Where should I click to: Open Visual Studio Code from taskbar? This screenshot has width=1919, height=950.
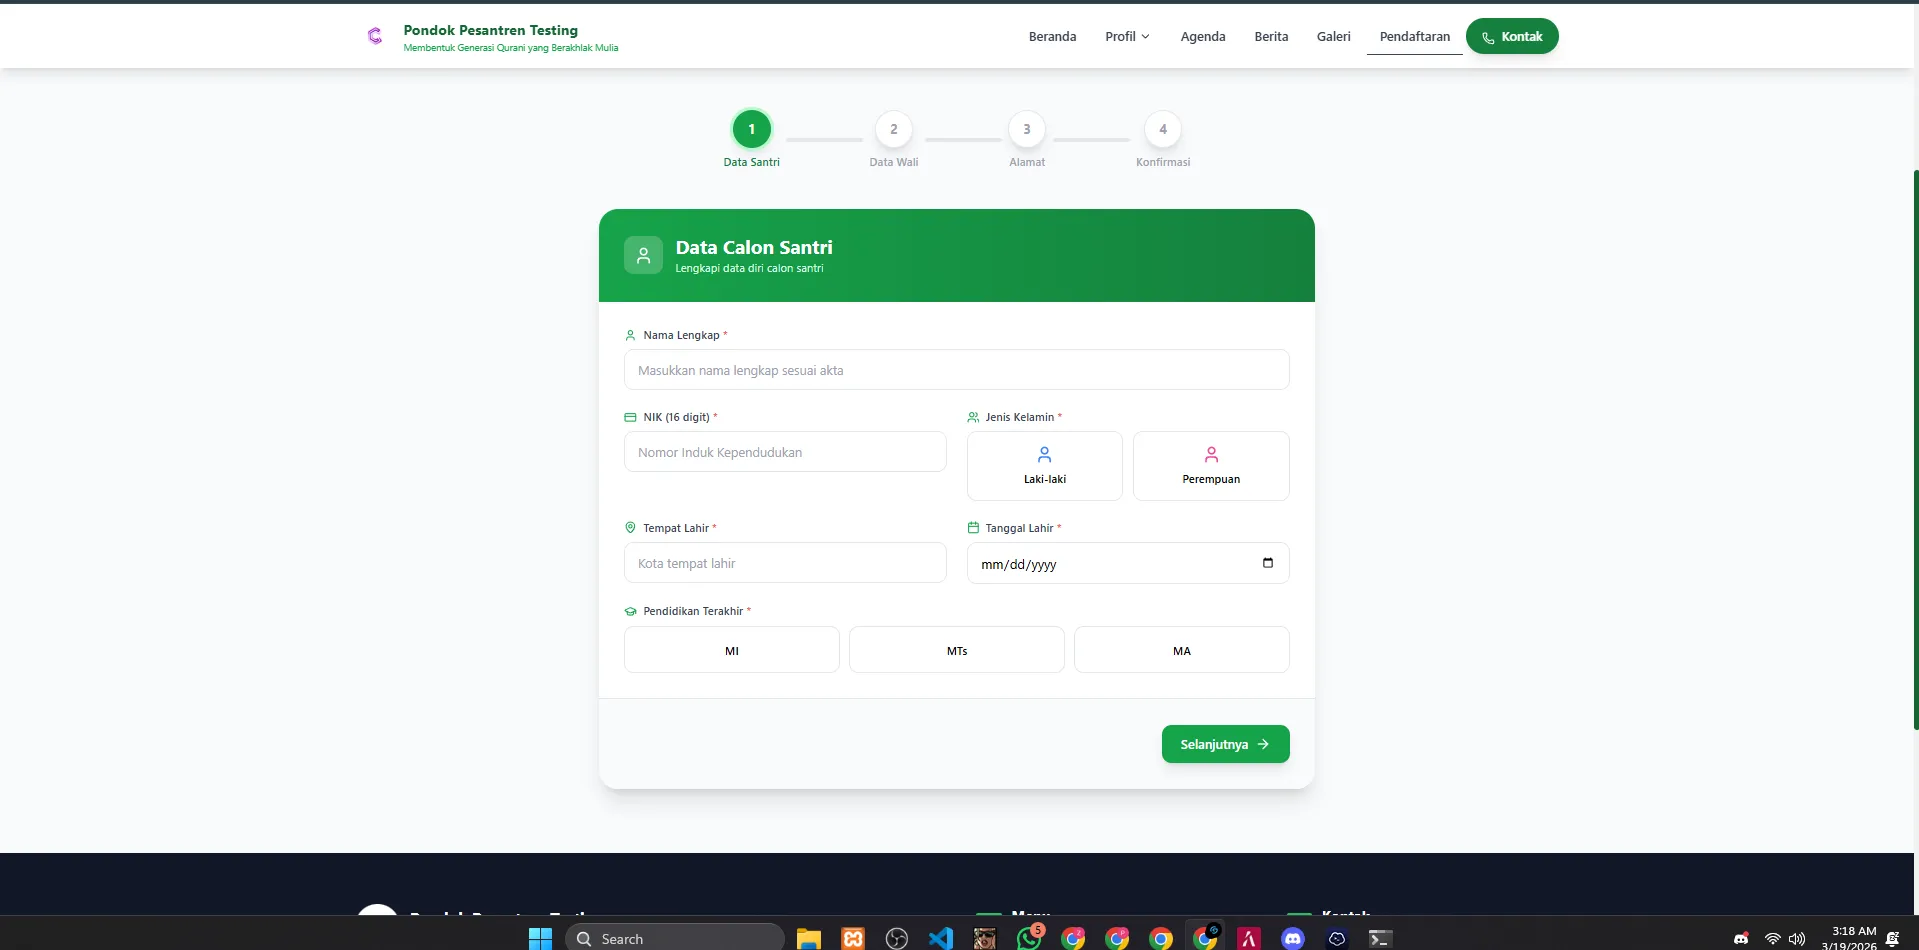pos(940,938)
